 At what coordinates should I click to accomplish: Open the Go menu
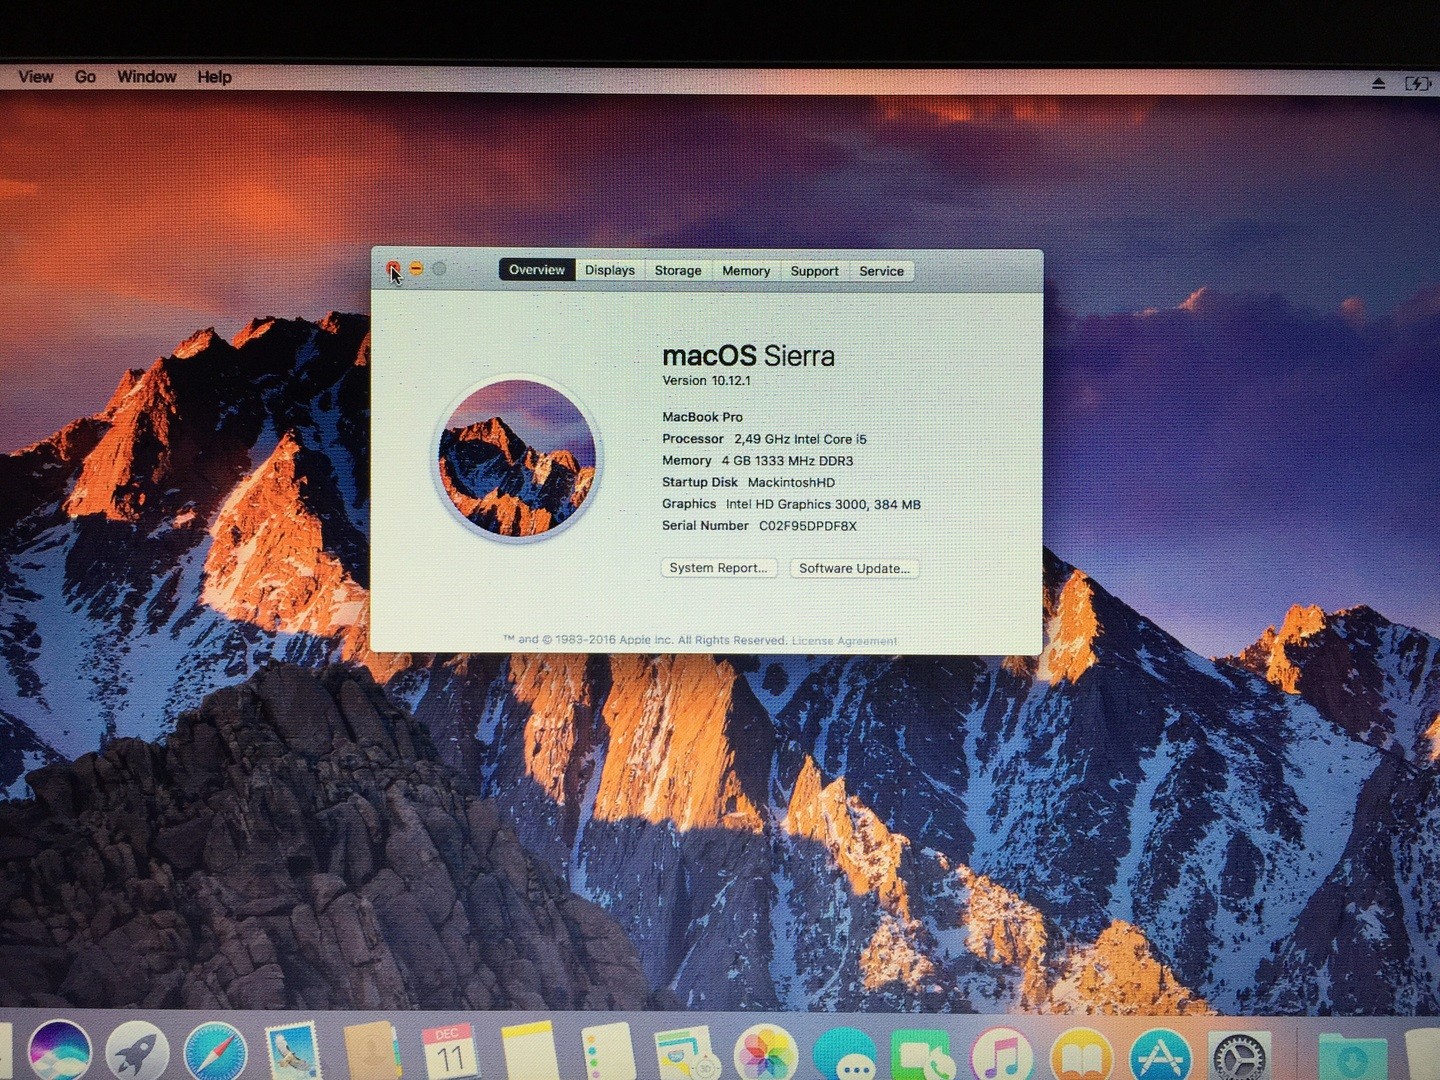86,77
